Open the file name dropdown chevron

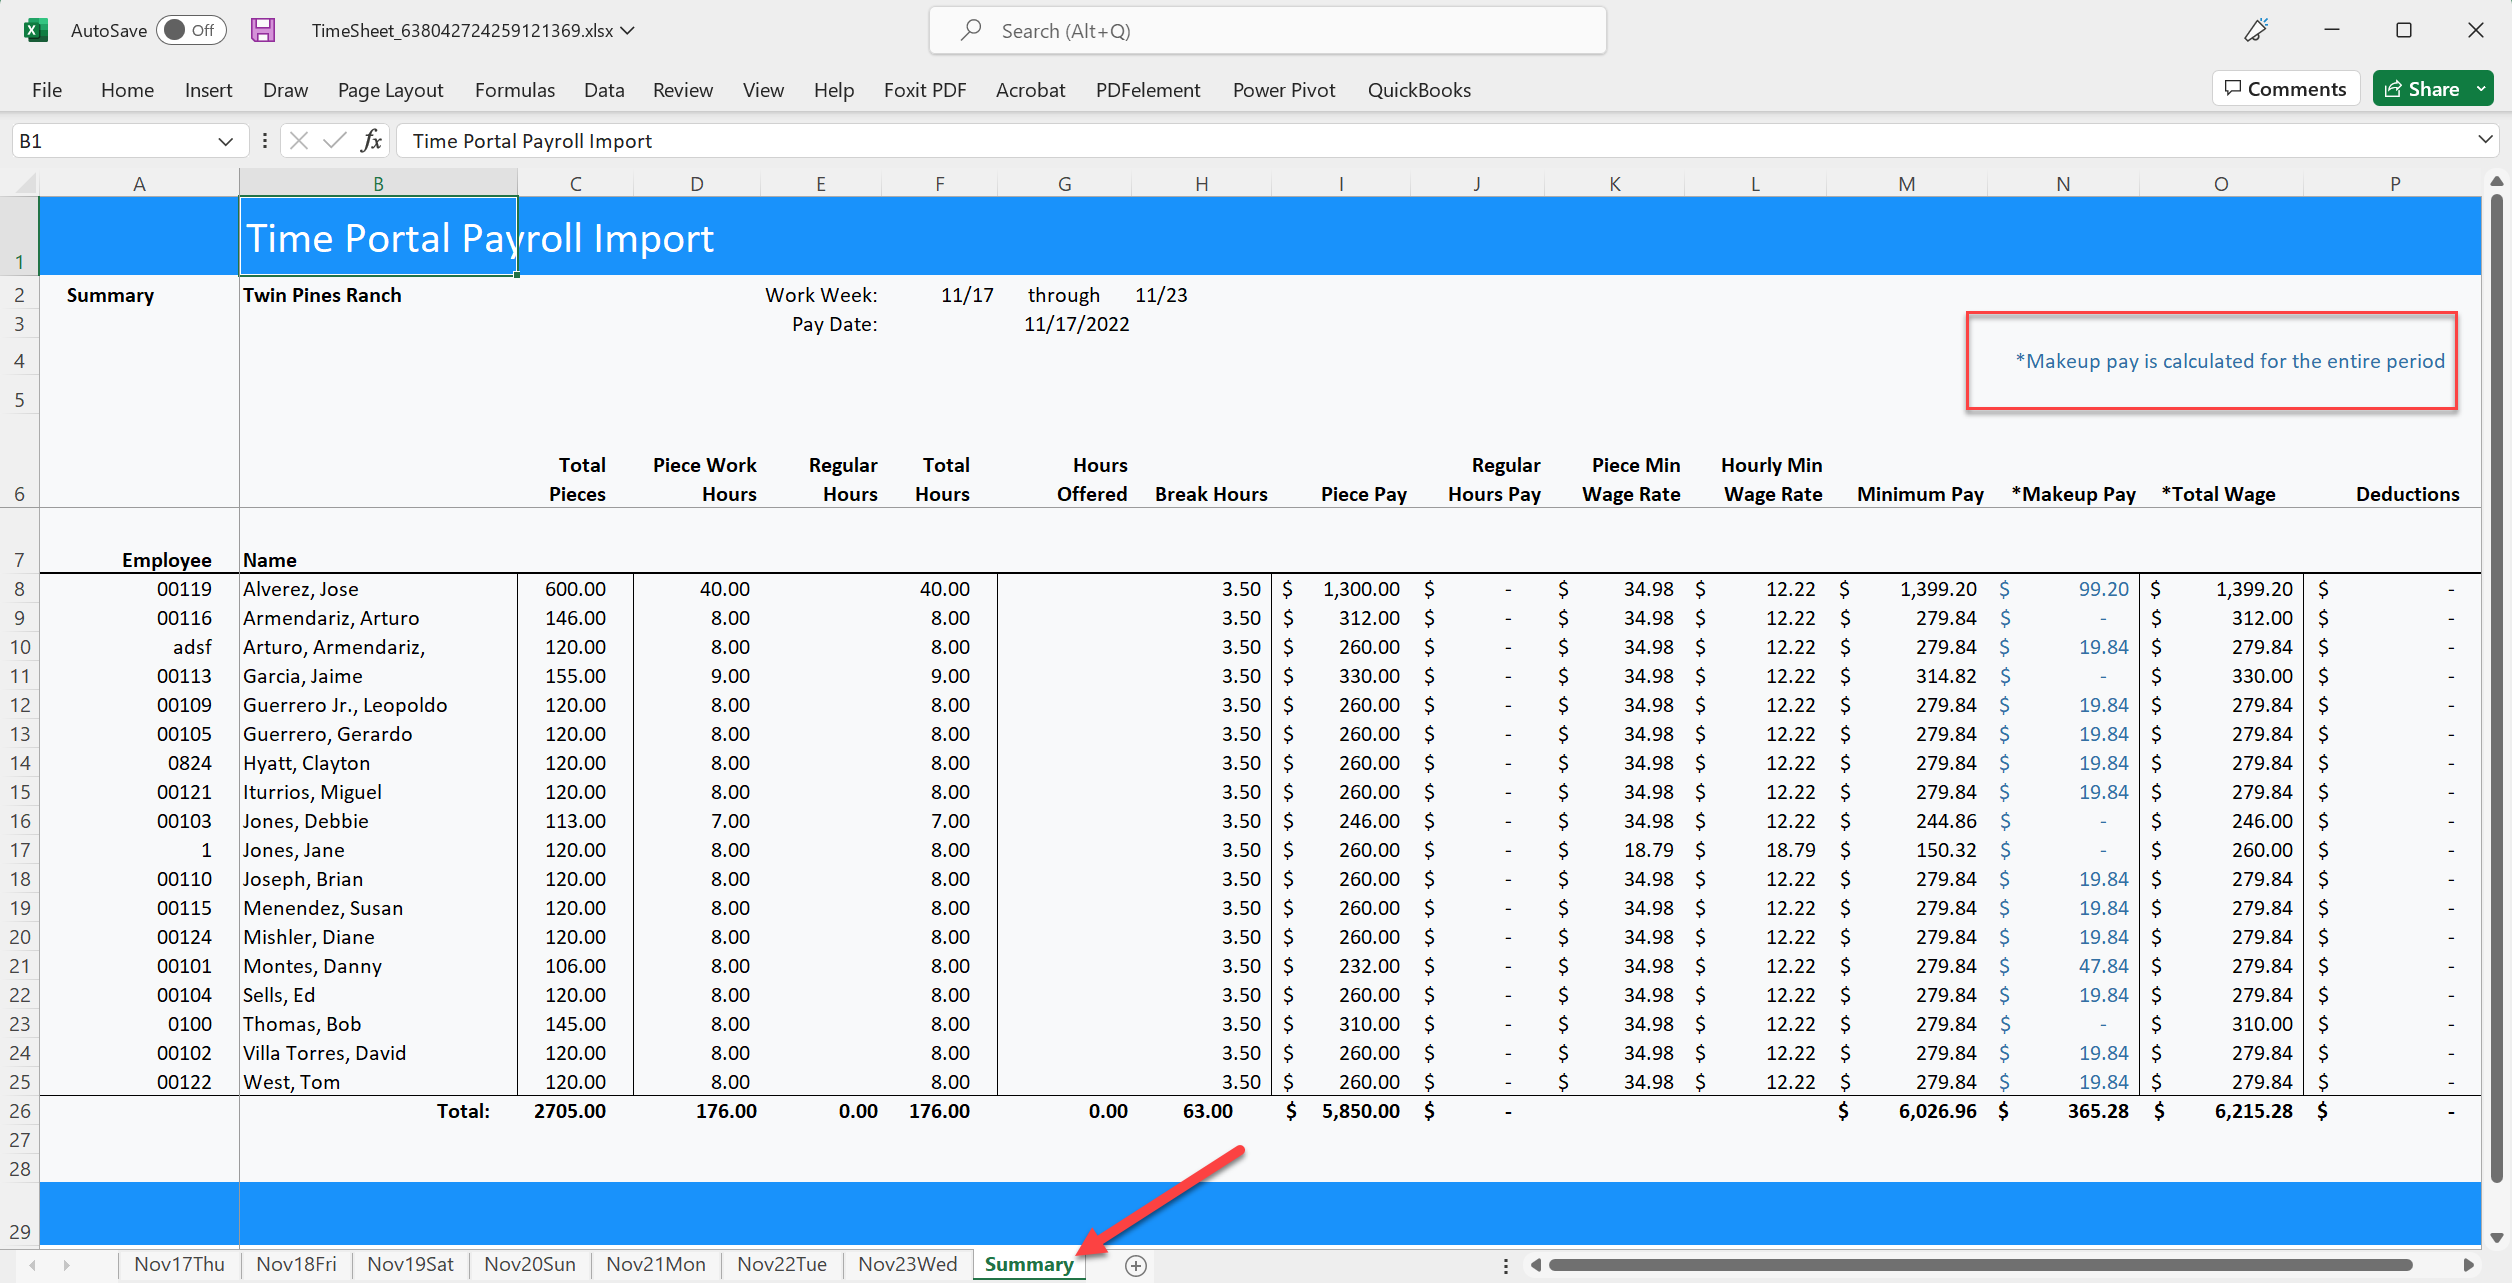coord(627,31)
